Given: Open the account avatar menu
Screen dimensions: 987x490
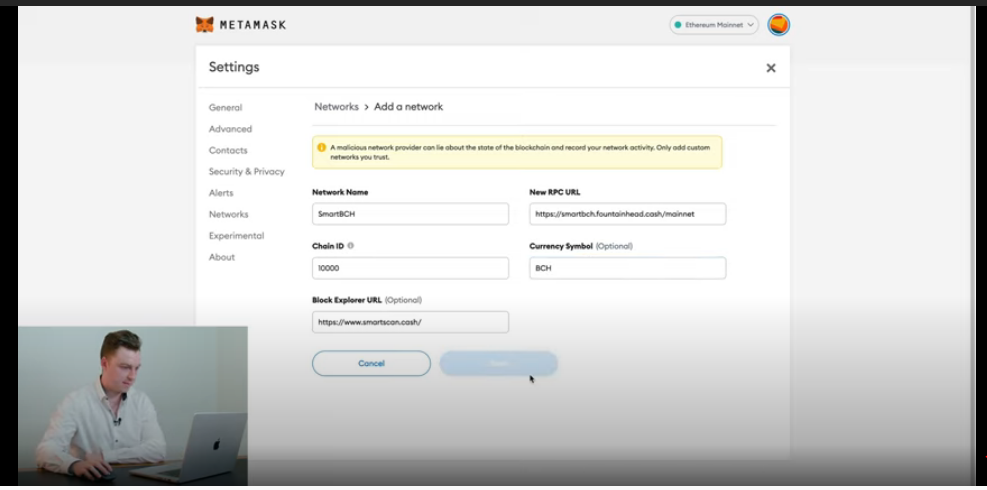Looking at the screenshot, I should [779, 25].
